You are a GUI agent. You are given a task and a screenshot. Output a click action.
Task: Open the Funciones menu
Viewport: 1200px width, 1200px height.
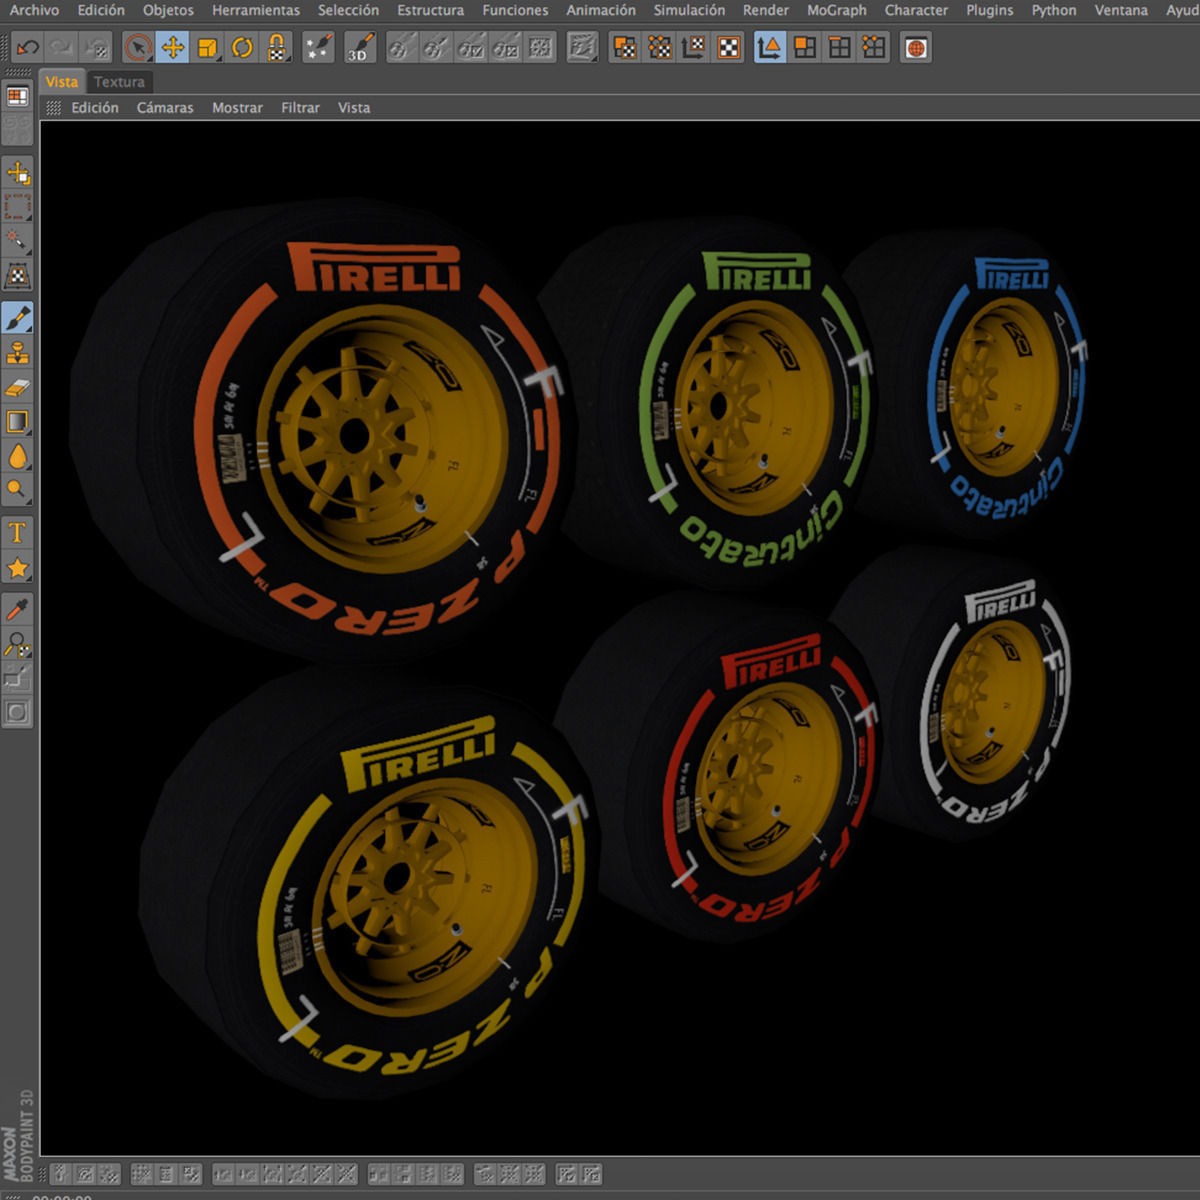[515, 10]
